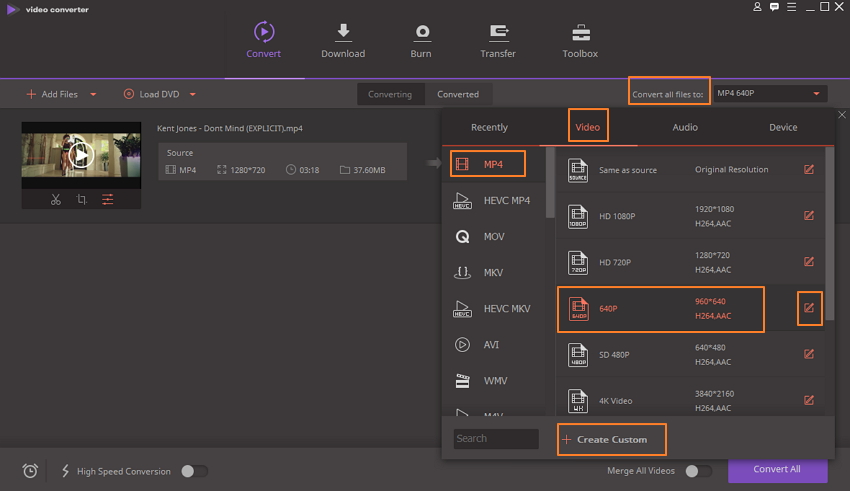Edit the 640P preset
Viewport: 850px width, 491px height.
tap(809, 308)
